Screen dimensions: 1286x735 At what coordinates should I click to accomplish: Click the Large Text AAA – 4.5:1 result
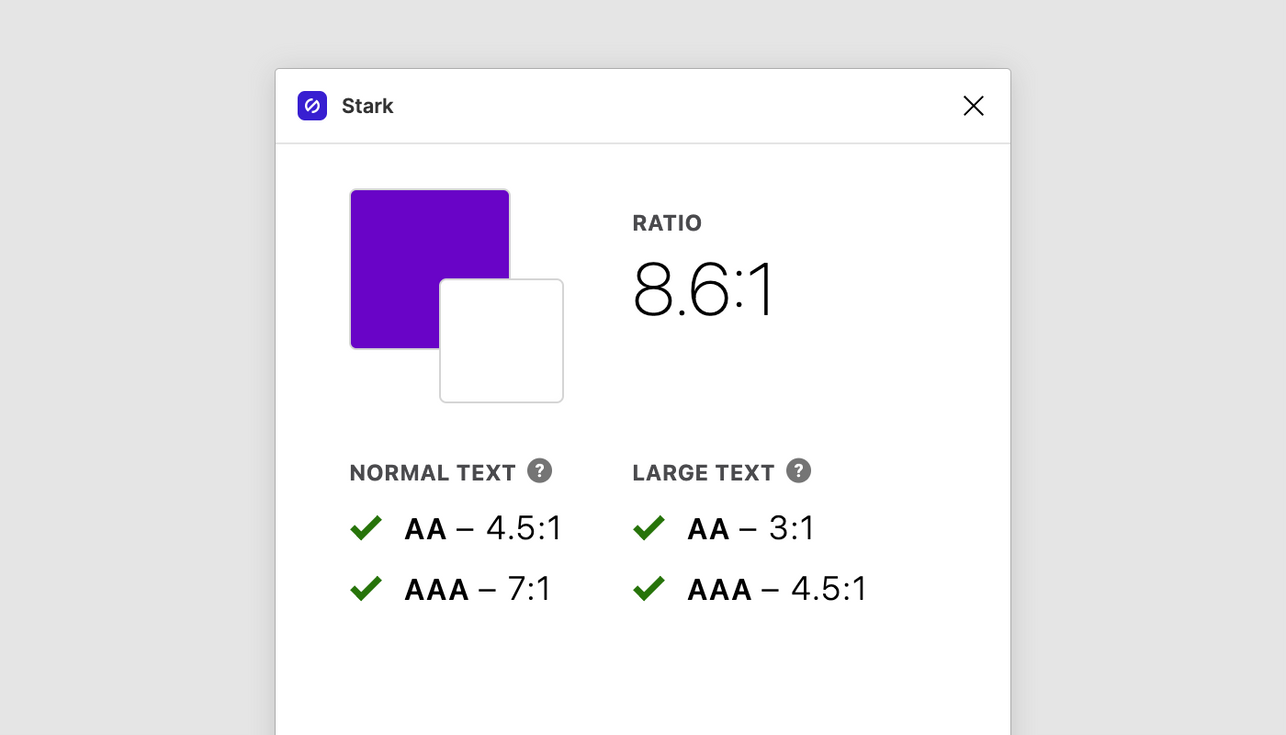(x=777, y=589)
